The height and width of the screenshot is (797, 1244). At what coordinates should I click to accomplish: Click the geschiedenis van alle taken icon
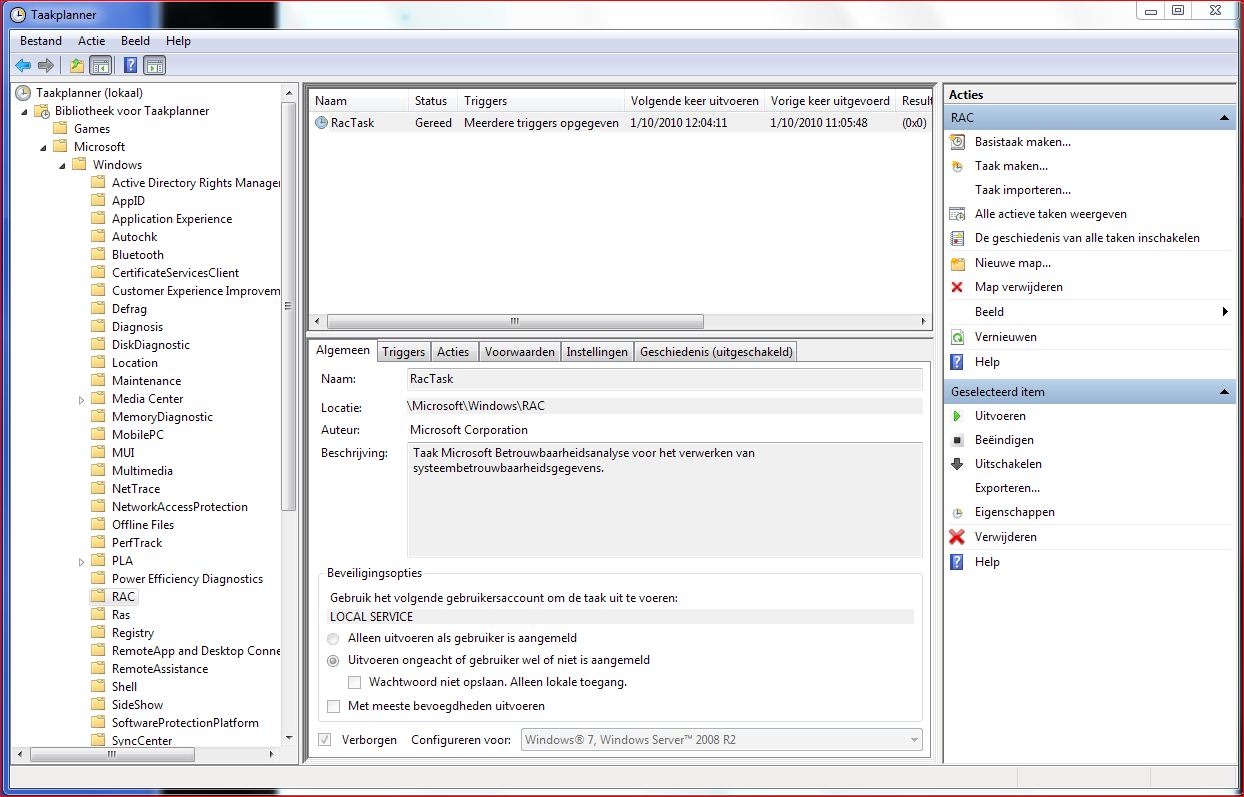coord(957,238)
